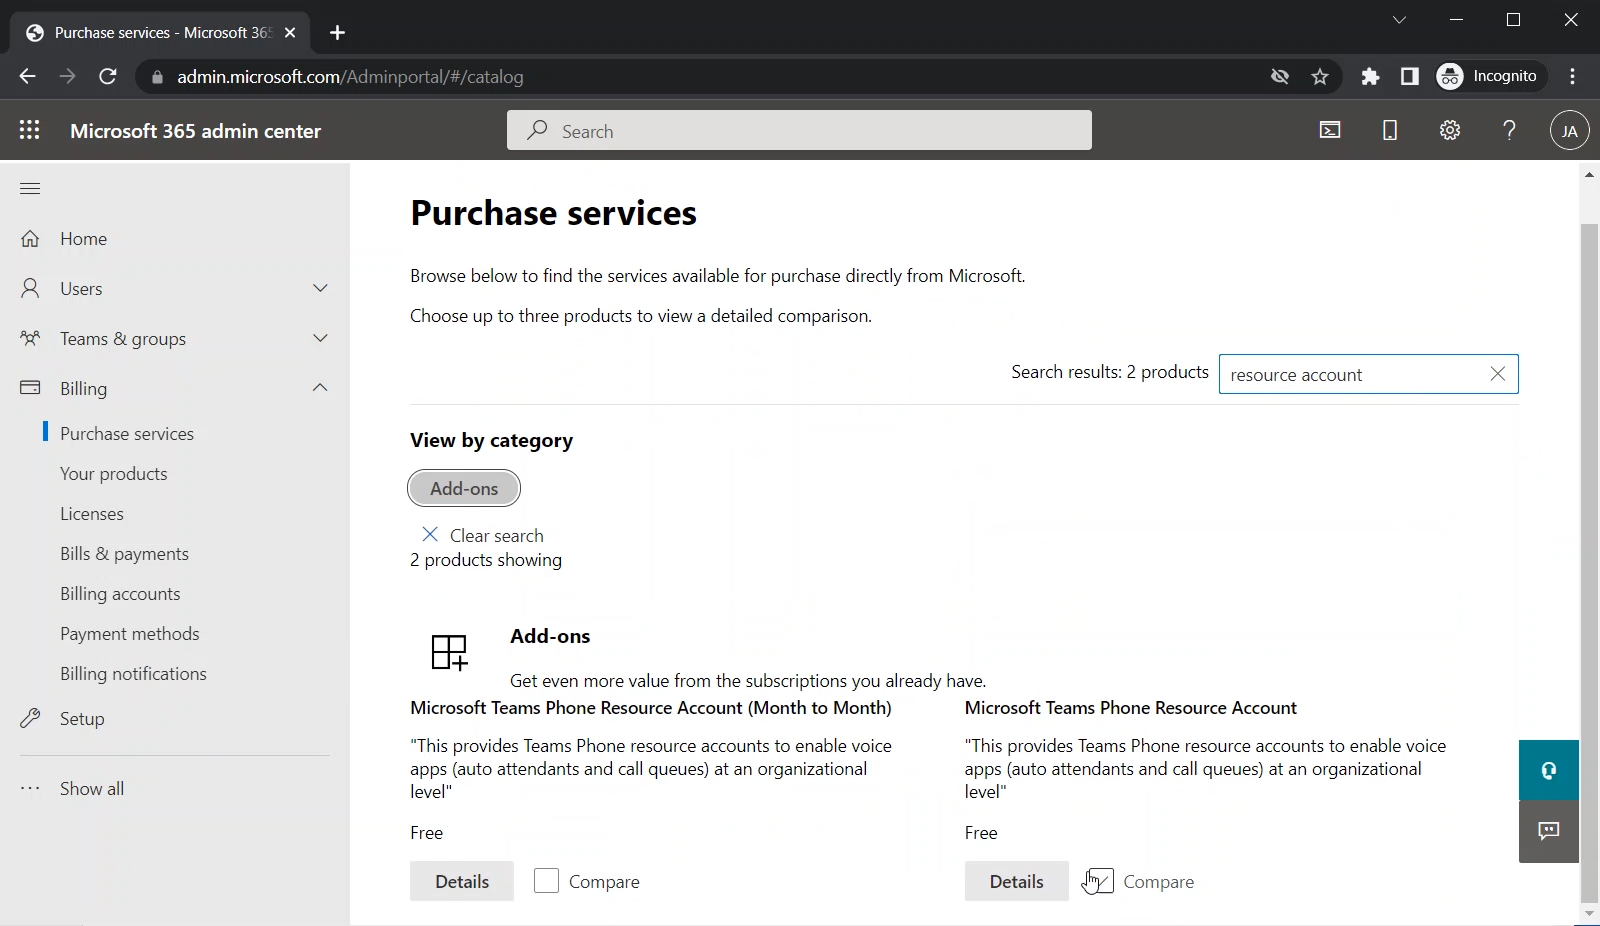
Task: Check Compare for Teams Phone Resource Account
Action: [x=1100, y=881]
